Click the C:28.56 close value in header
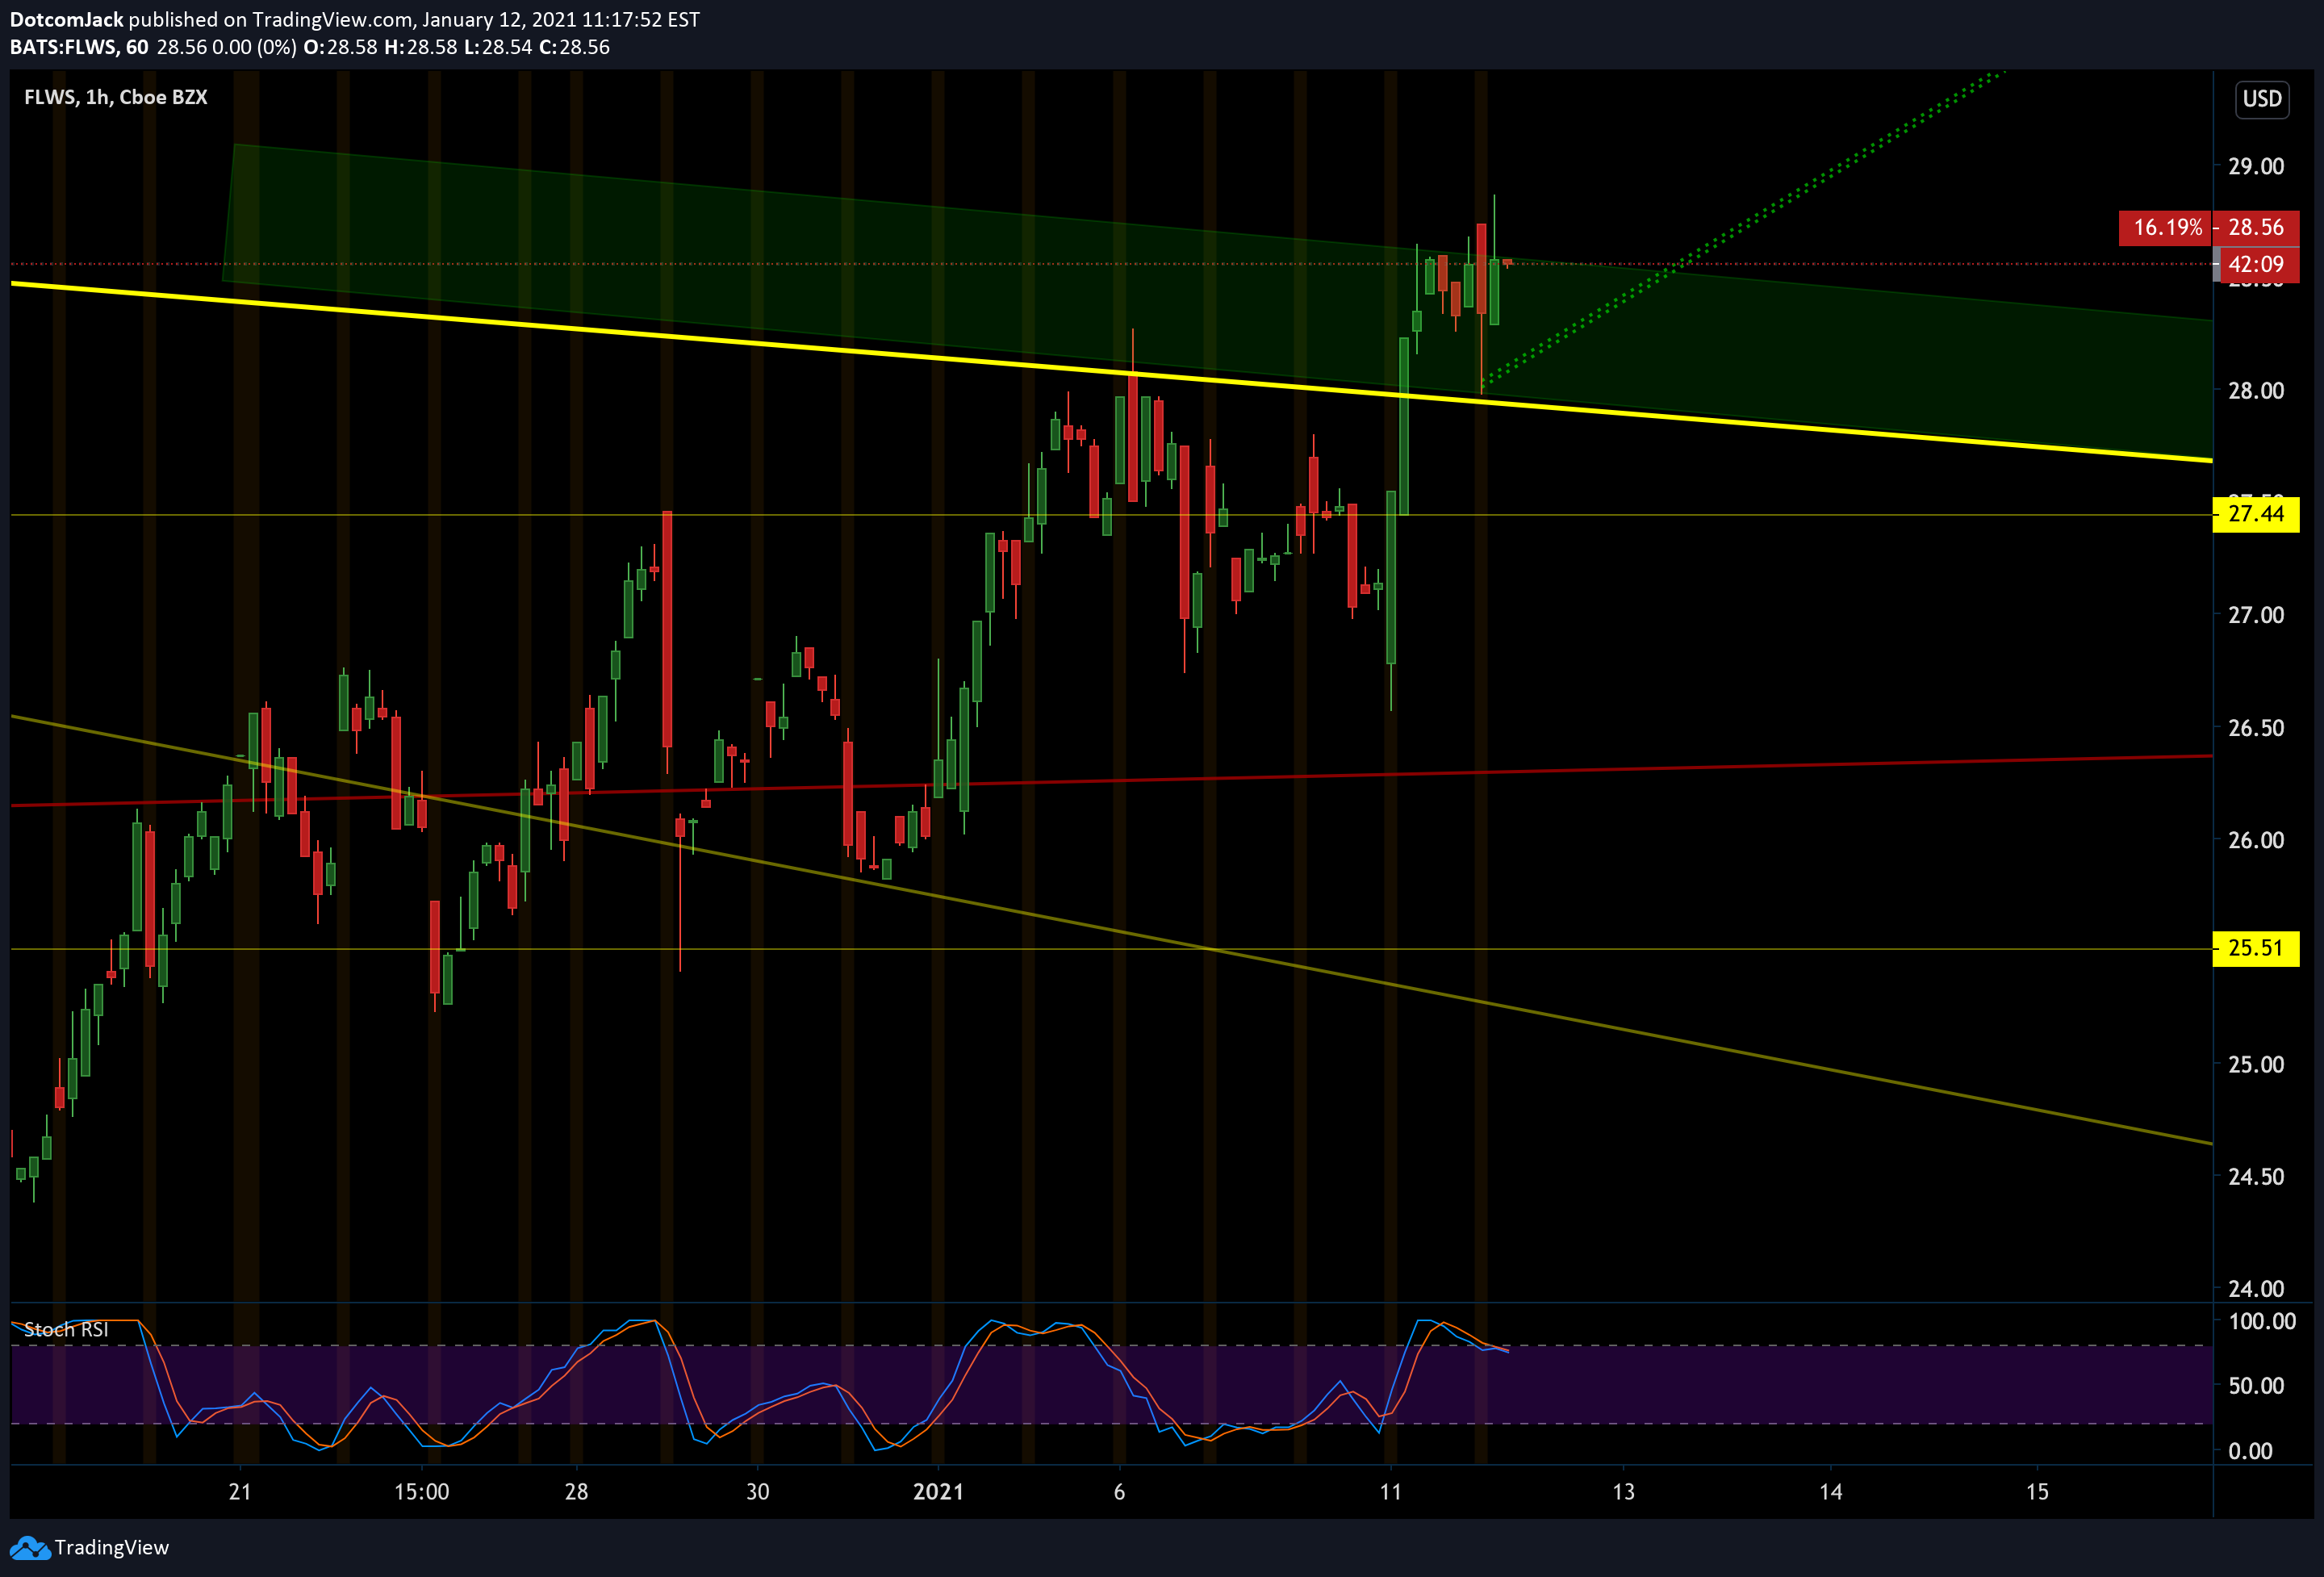2324x1577 pixels. (574, 47)
